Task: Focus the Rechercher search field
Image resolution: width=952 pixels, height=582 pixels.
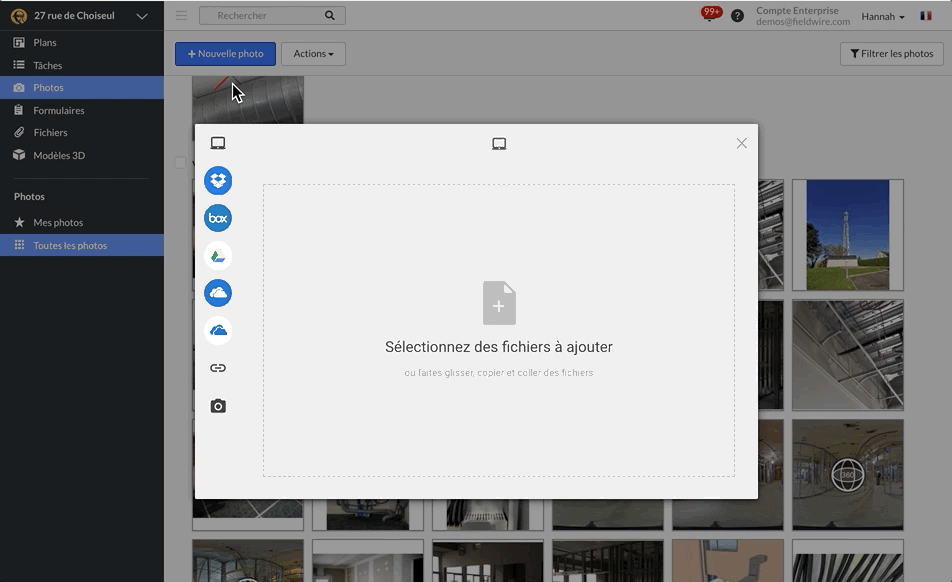Action: (272, 15)
